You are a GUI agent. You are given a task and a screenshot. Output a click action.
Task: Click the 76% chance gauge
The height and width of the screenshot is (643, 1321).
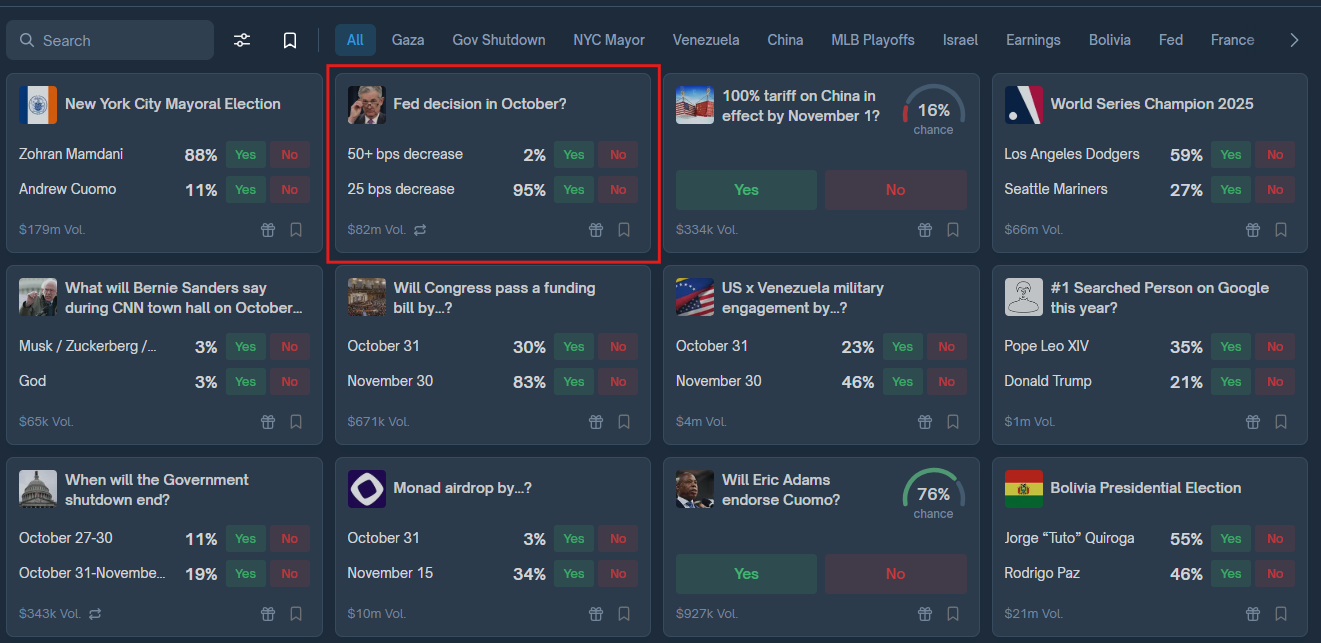[x=933, y=494]
